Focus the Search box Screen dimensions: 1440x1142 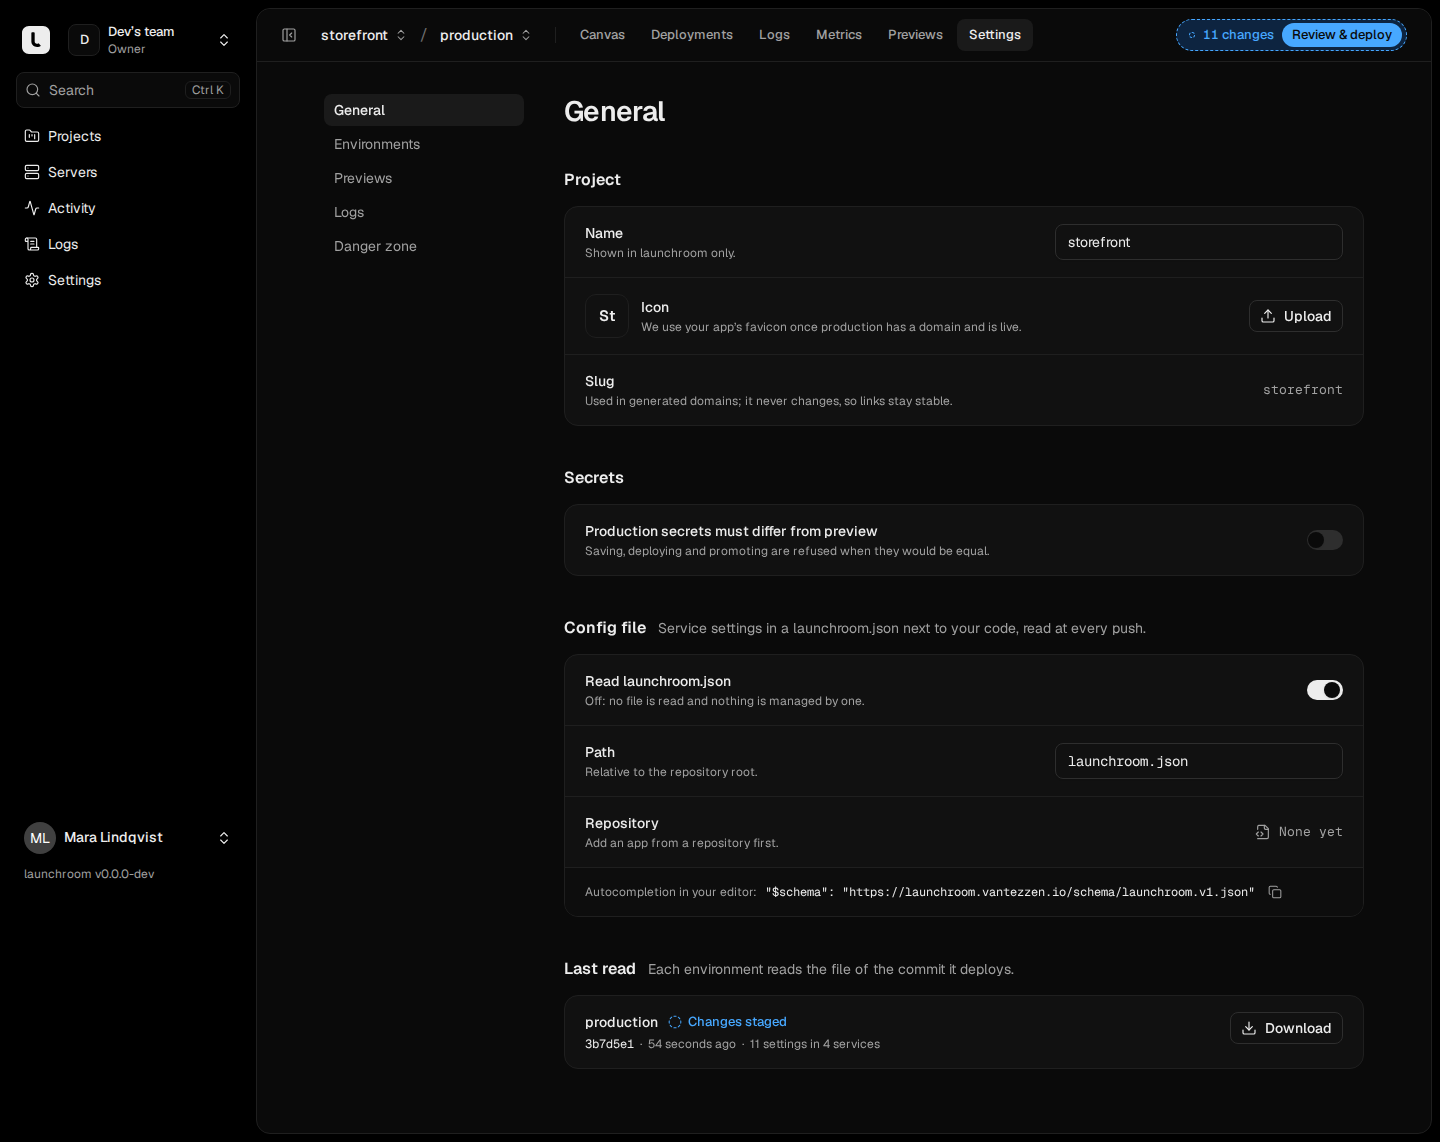tap(128, 90)
